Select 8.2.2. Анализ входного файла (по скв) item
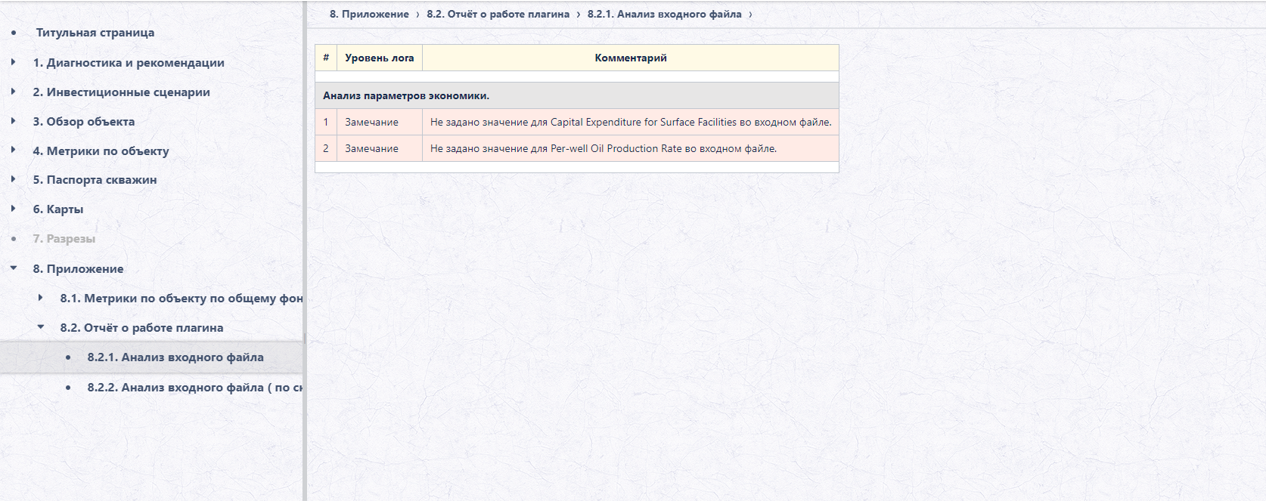Viewport: 1266px width, 501px height. pyautogui.click(x=195, y=387)
